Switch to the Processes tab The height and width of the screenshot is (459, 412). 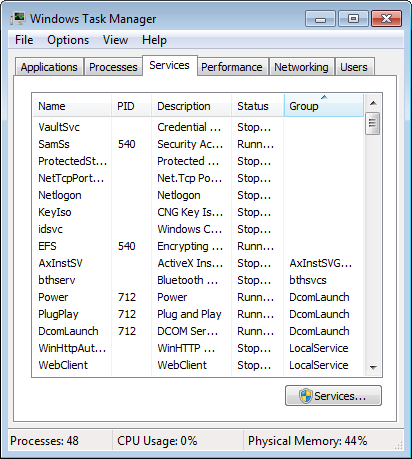click(x=113, y=67)
